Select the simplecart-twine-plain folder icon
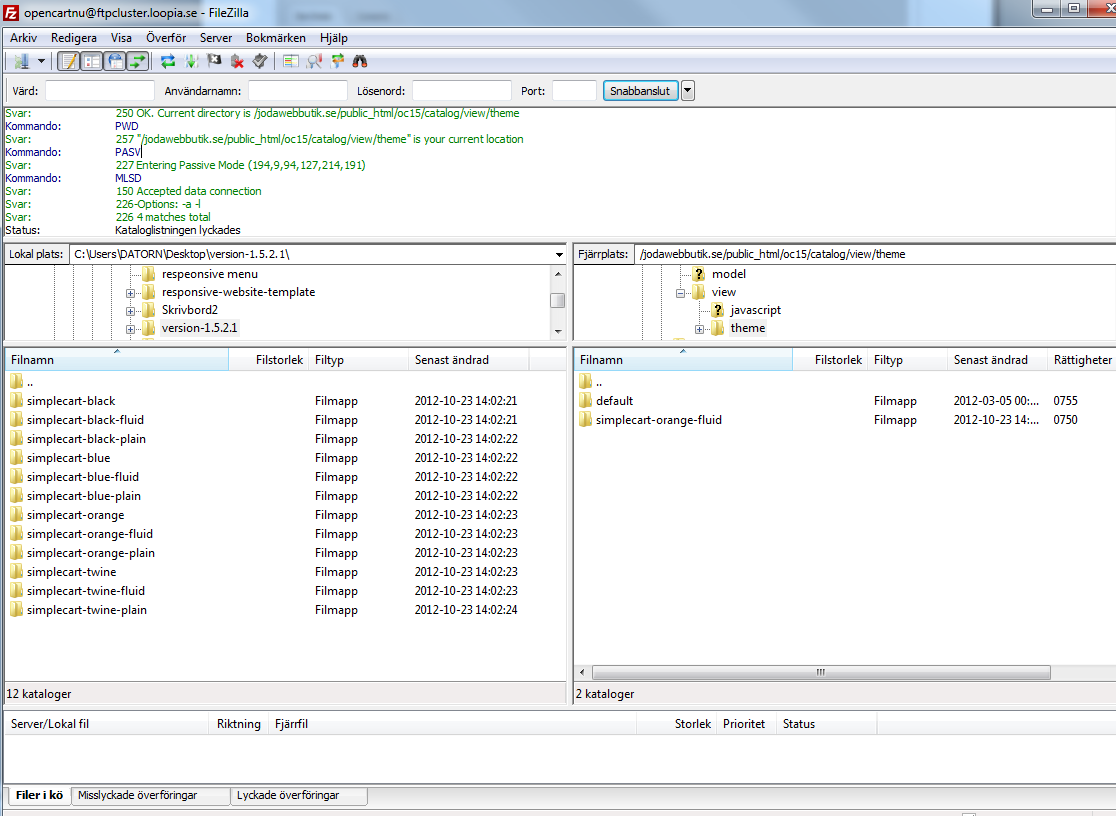Image resolution: width=1116 pixels, height=816 pixels. [x=16, y=610]
